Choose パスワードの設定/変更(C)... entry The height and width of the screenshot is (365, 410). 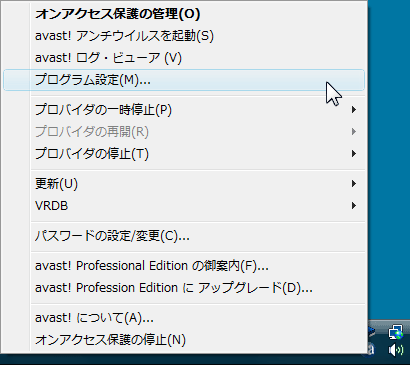[x=184, y=236]
